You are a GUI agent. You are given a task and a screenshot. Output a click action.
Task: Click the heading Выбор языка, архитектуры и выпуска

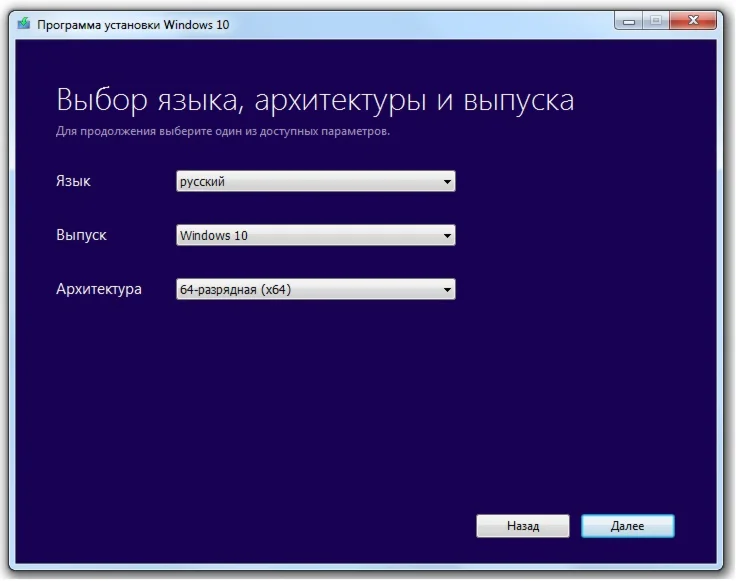coord(315,100)
